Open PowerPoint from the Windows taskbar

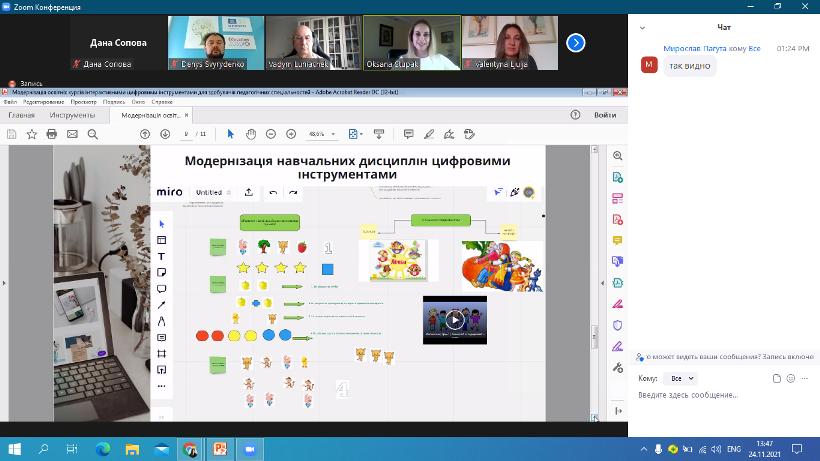(220, 450)
